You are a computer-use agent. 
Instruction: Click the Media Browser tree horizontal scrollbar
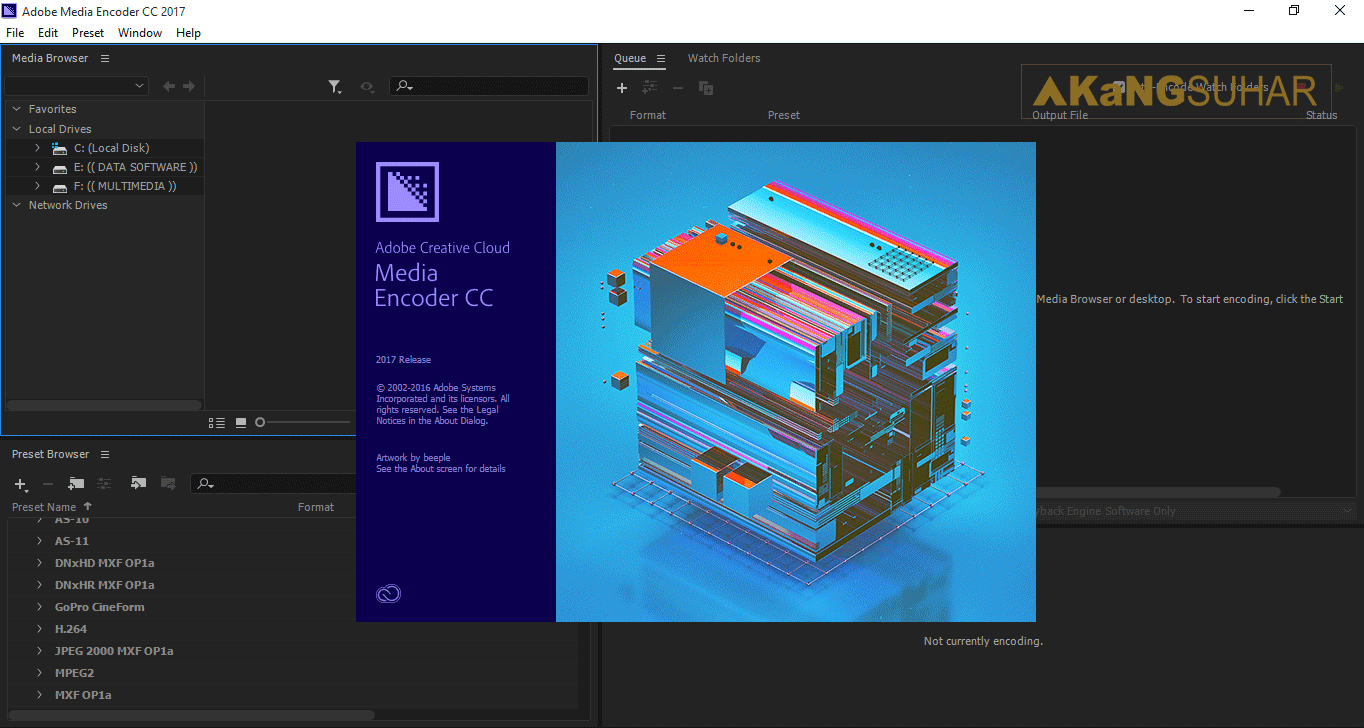104,405
